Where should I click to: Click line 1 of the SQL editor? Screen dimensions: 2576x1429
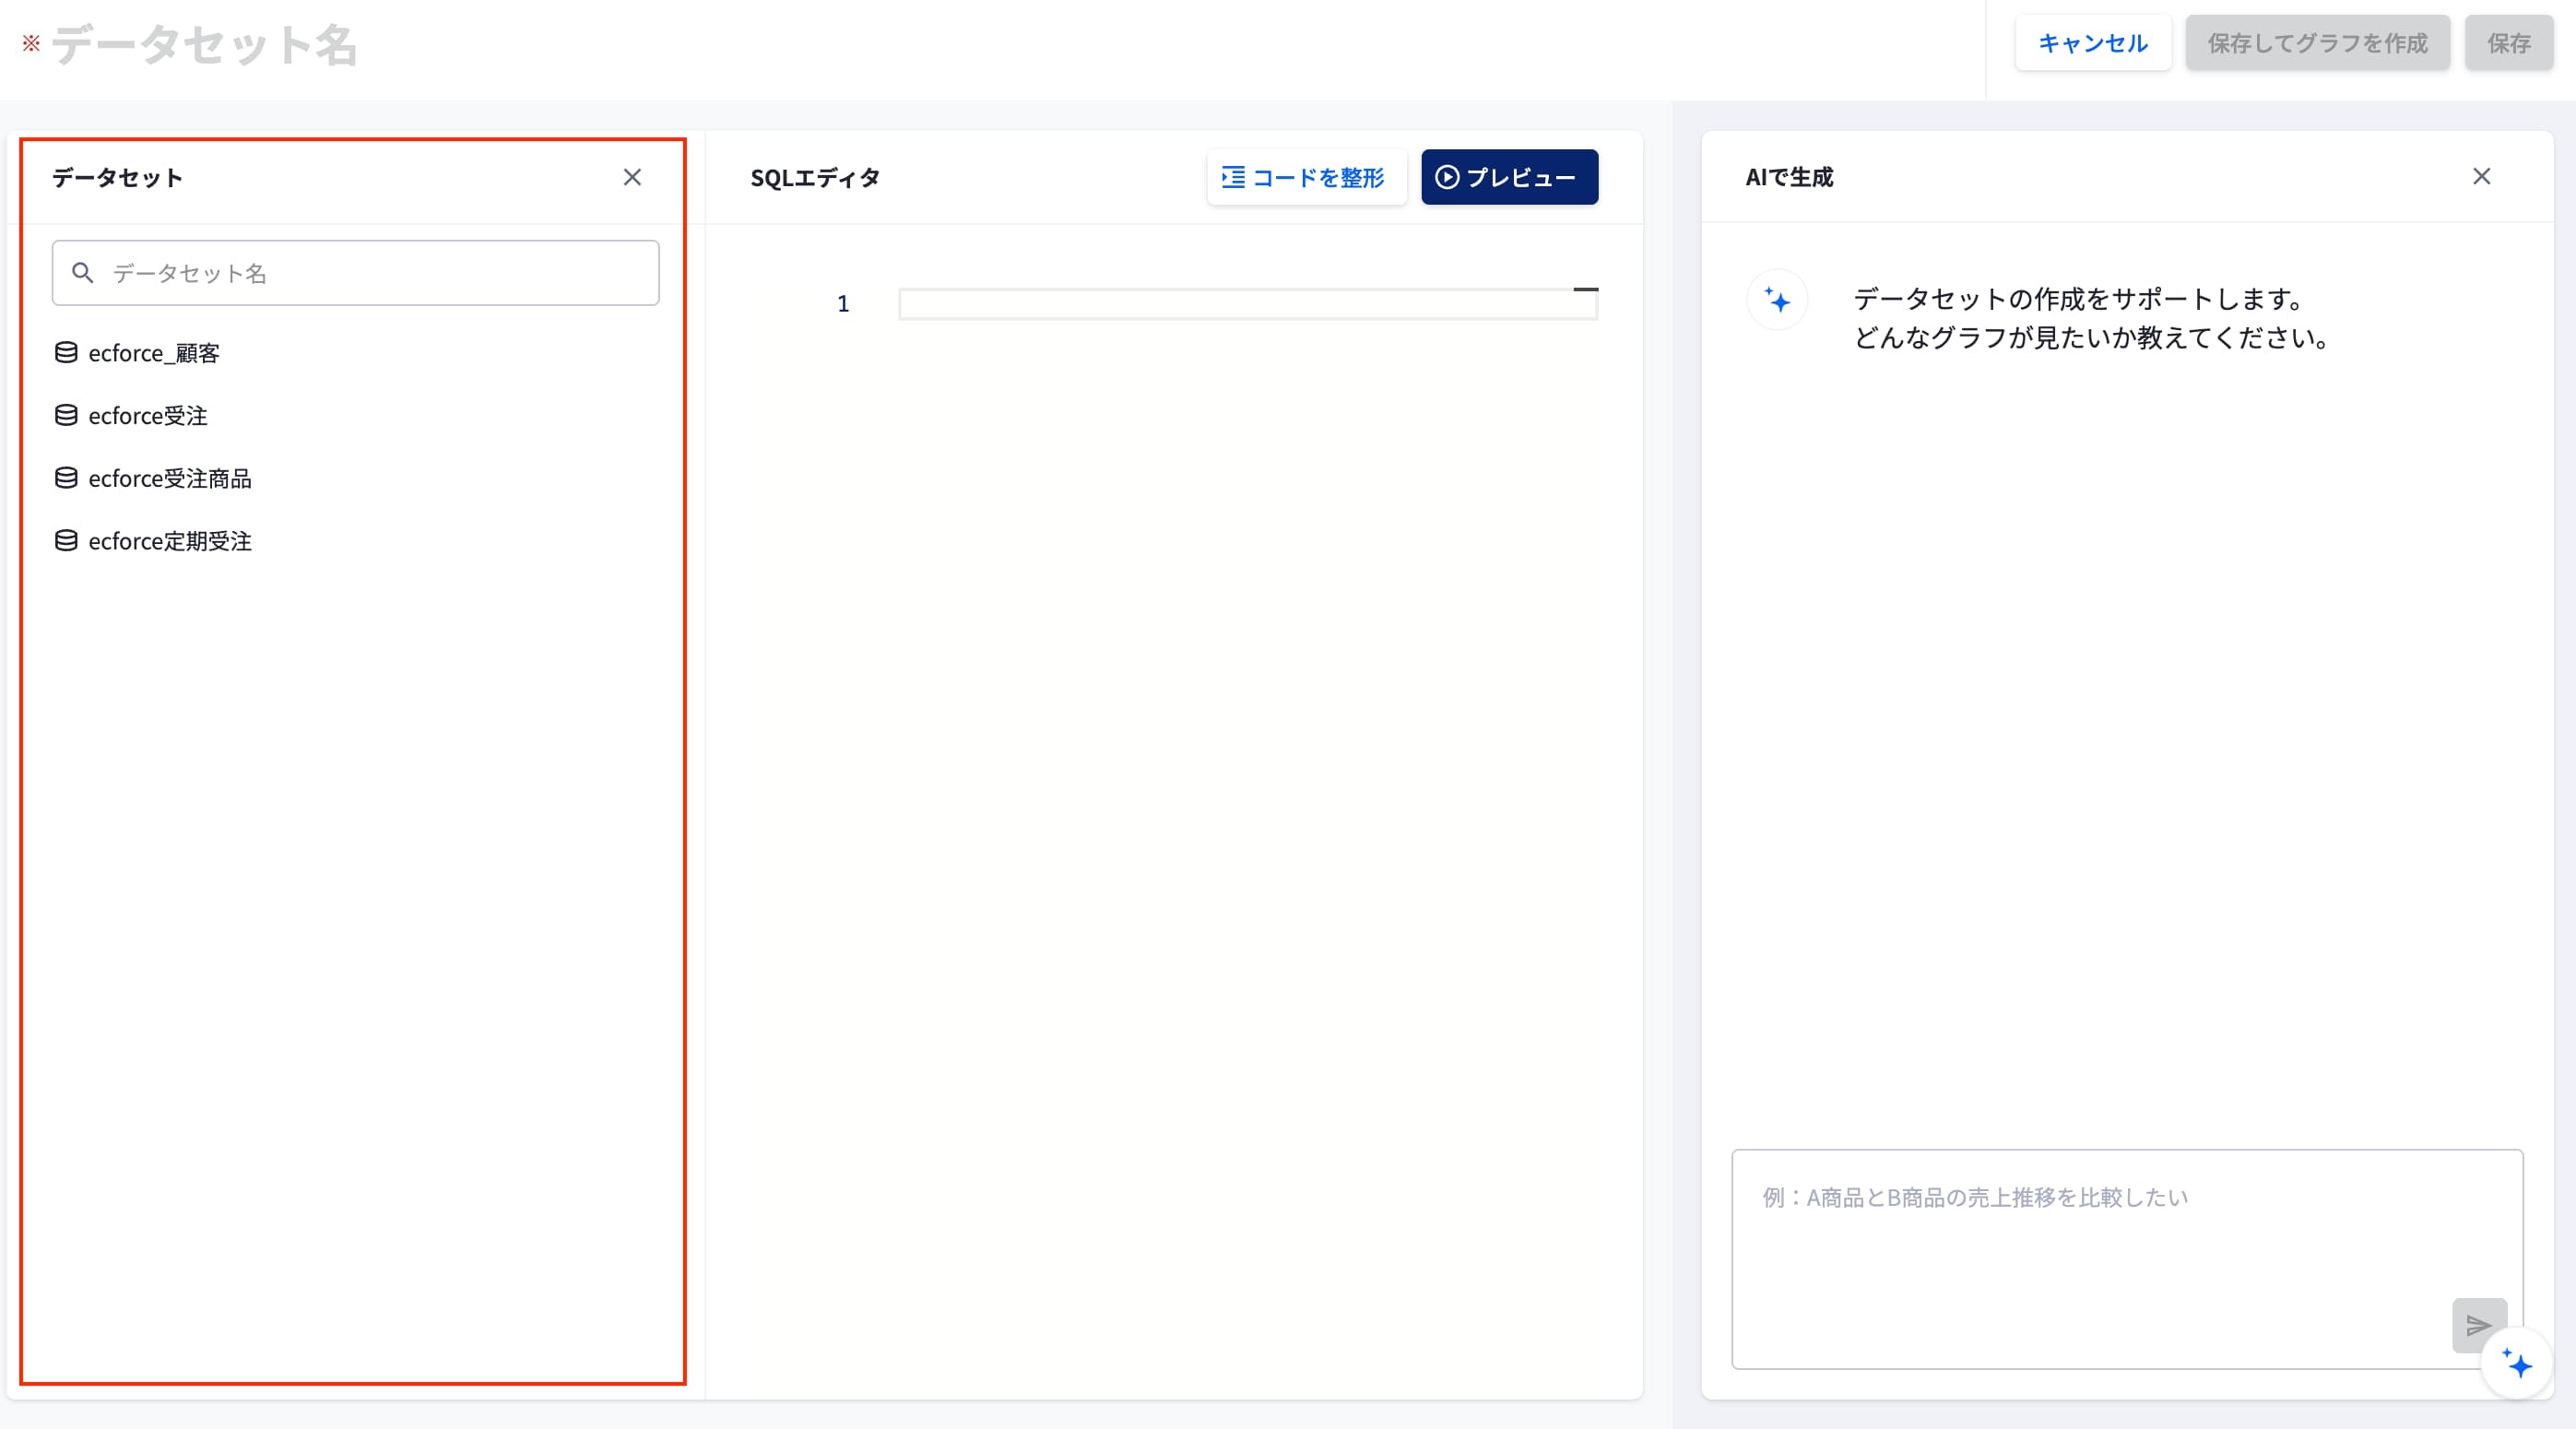[x=1247, y=303]
